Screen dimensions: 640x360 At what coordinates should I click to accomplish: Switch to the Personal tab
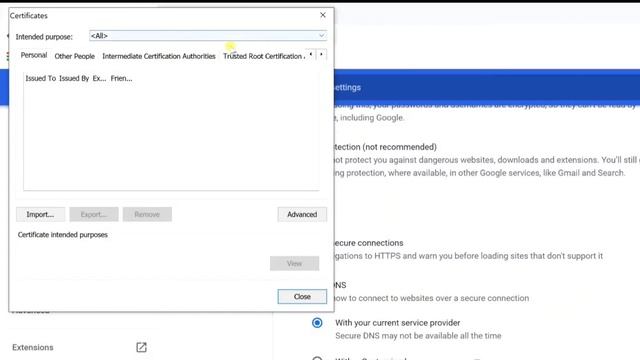tap(34, 55)
